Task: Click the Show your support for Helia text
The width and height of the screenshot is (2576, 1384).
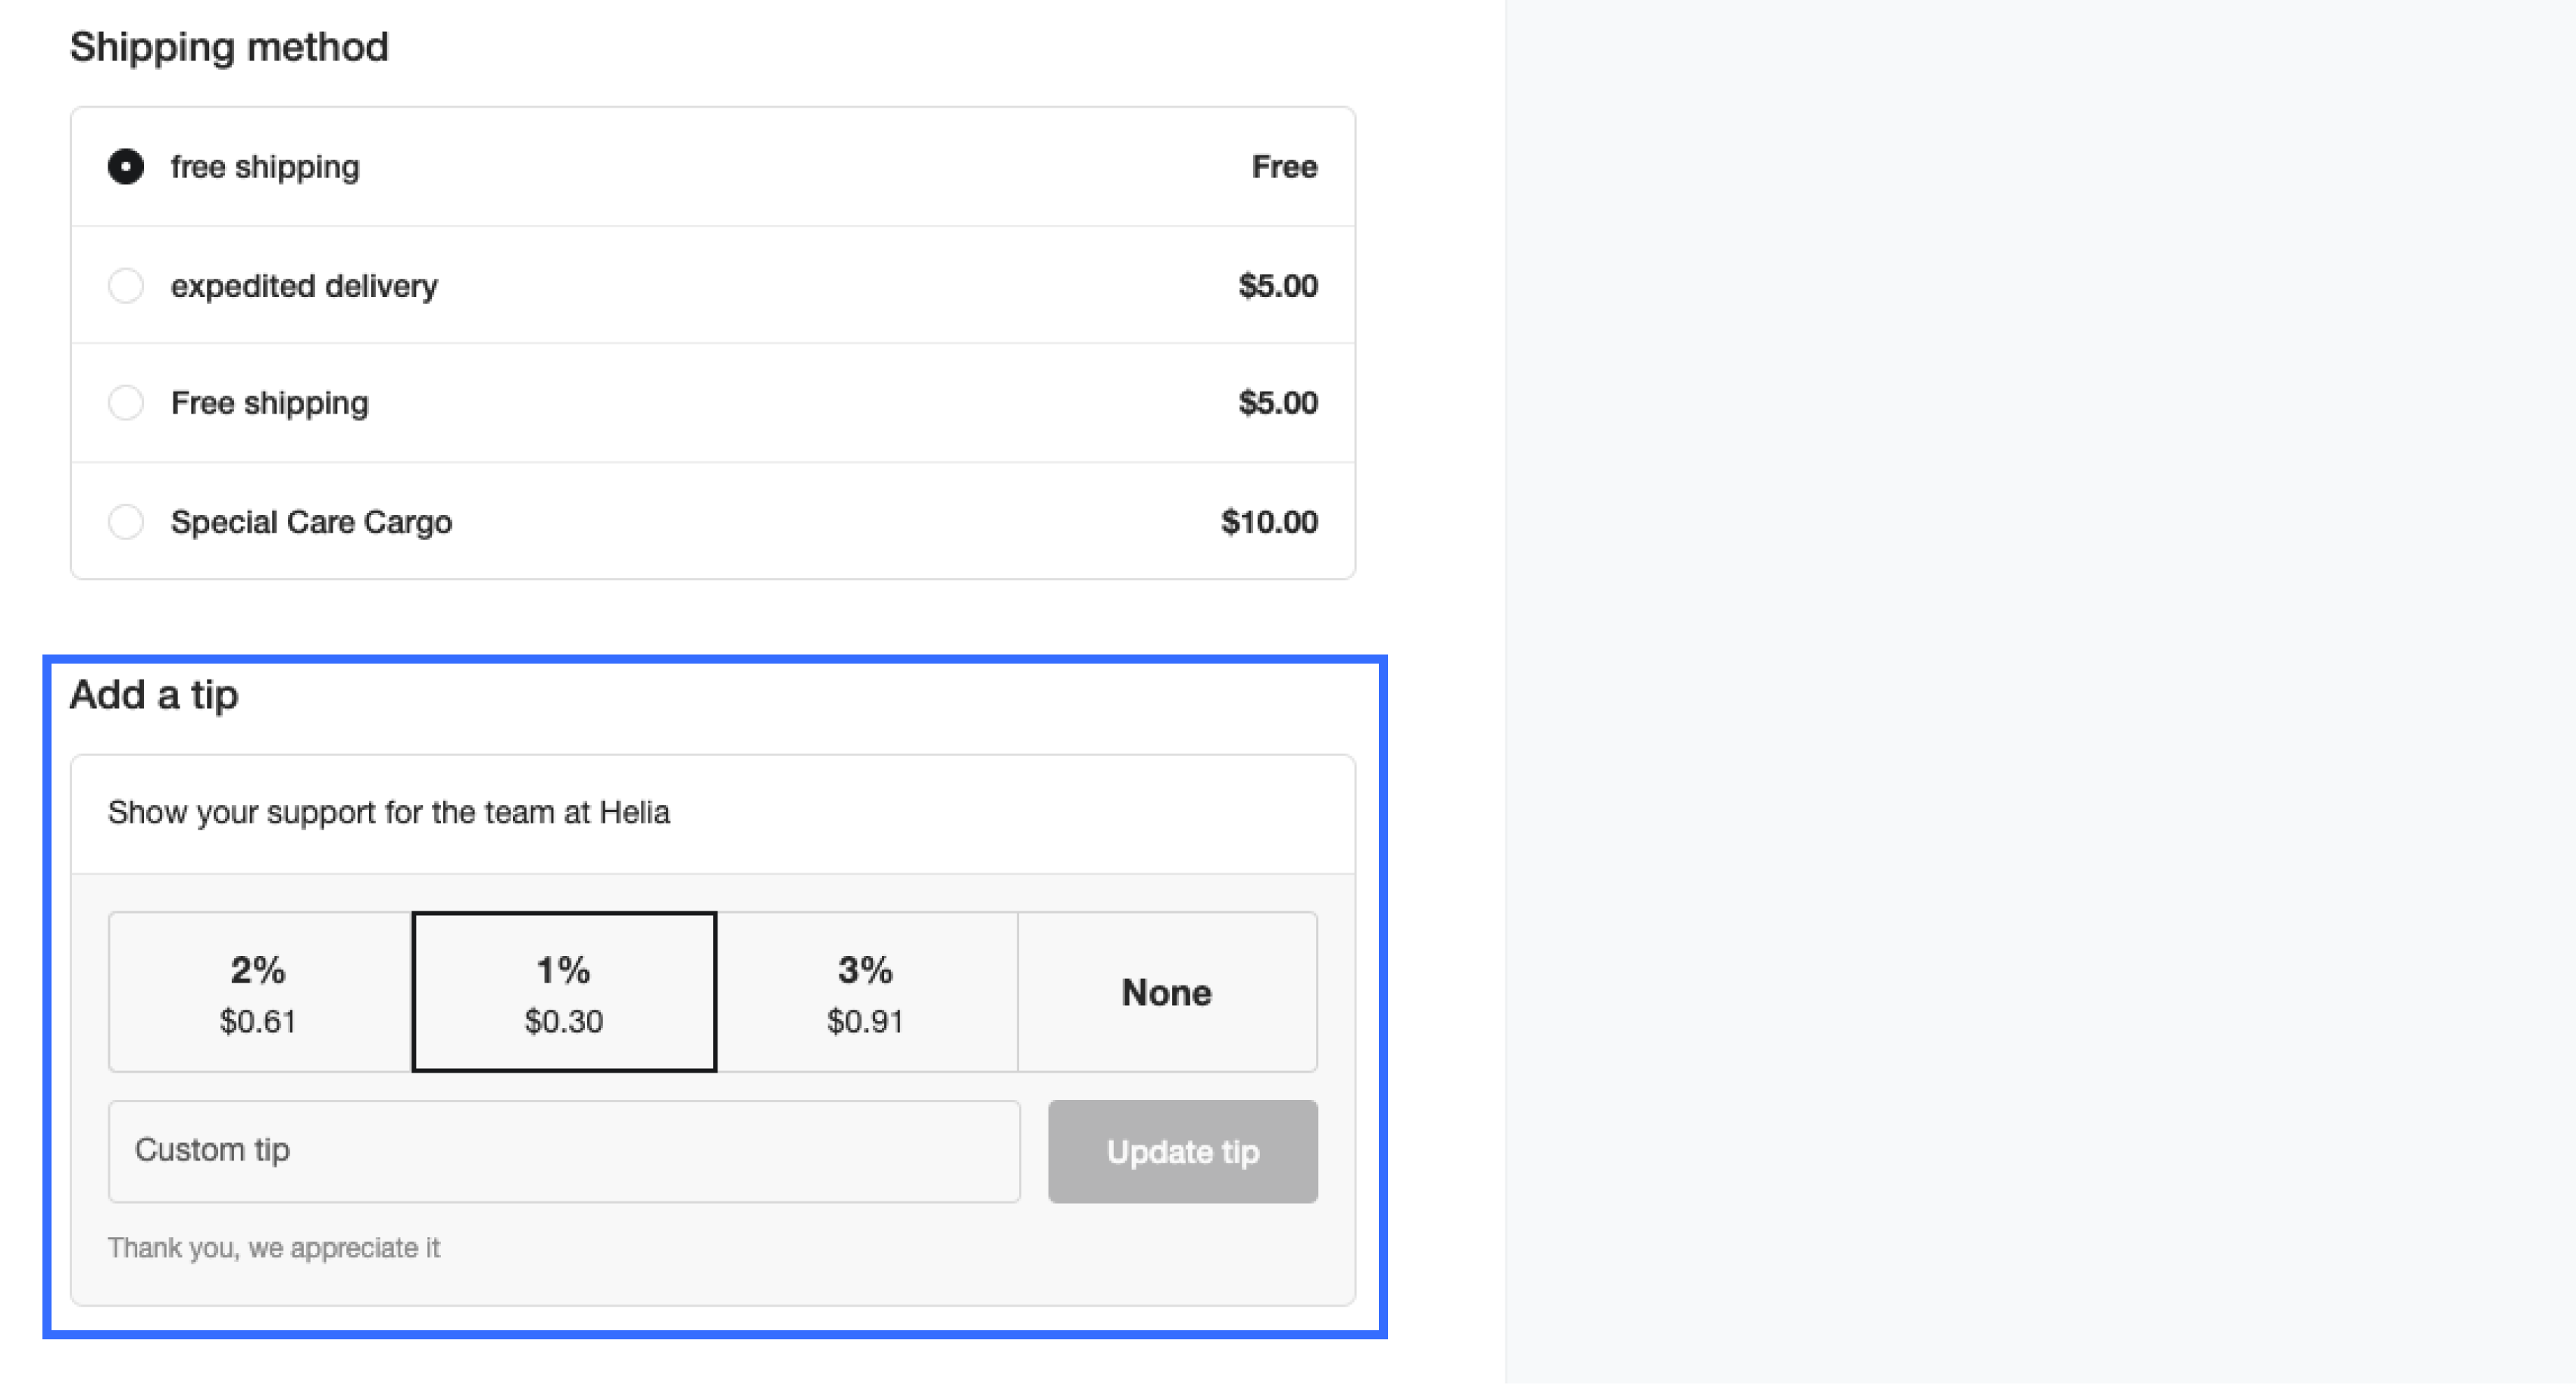Action: 389,812
